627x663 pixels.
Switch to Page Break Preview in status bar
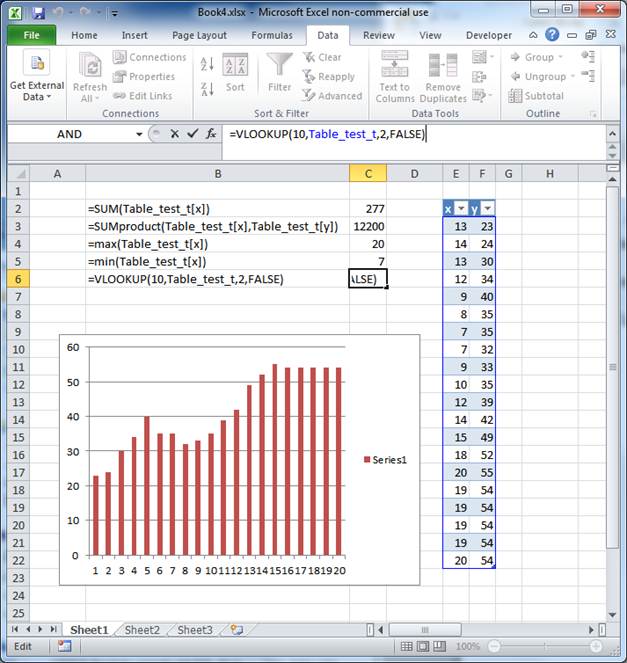point(439,646)
